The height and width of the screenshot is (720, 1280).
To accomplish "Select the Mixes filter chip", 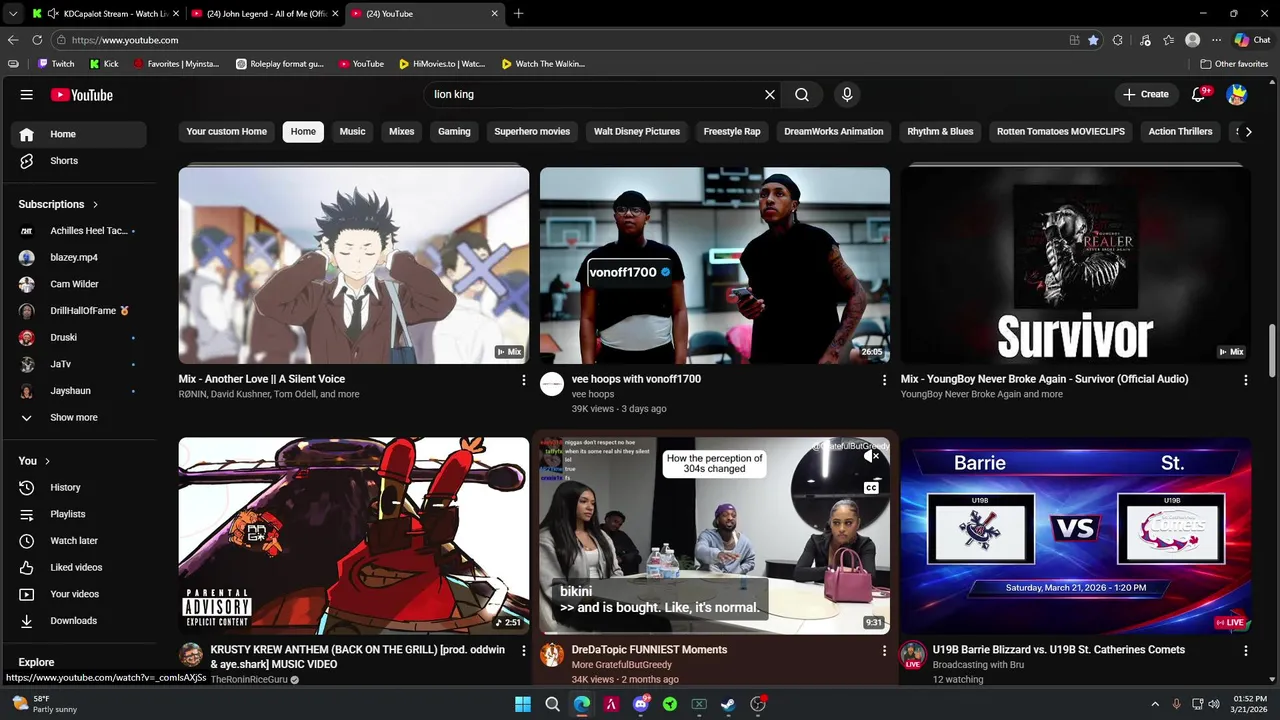I will pyautogui.click(x=402, y=131).
